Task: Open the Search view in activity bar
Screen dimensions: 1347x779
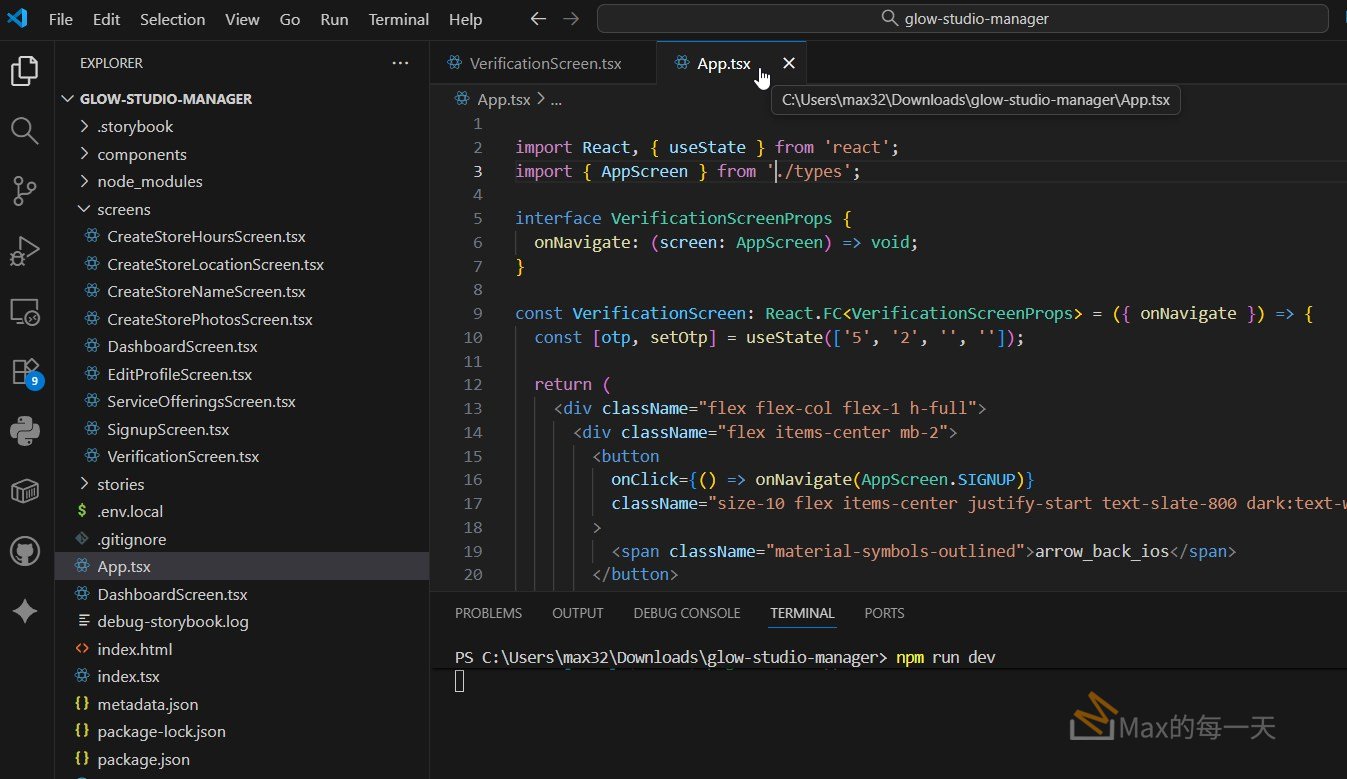Action: 25,131
